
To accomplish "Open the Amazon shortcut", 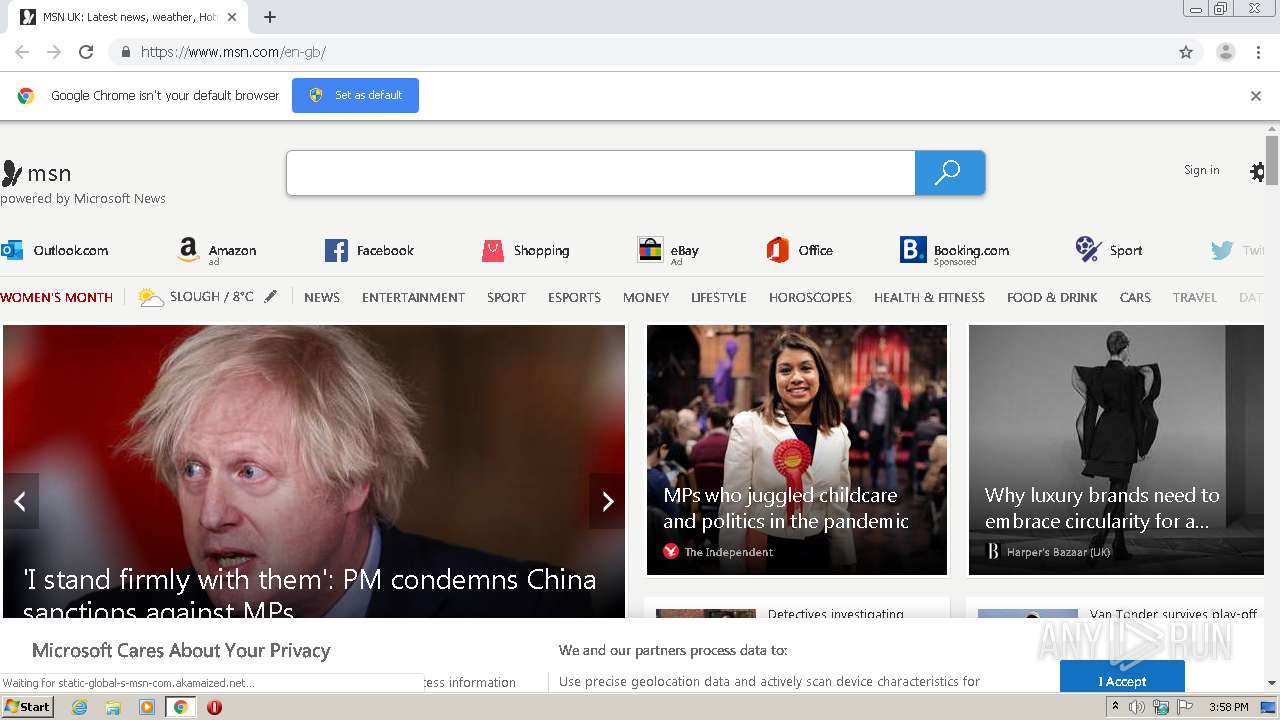I will click(x=217, y=250).
